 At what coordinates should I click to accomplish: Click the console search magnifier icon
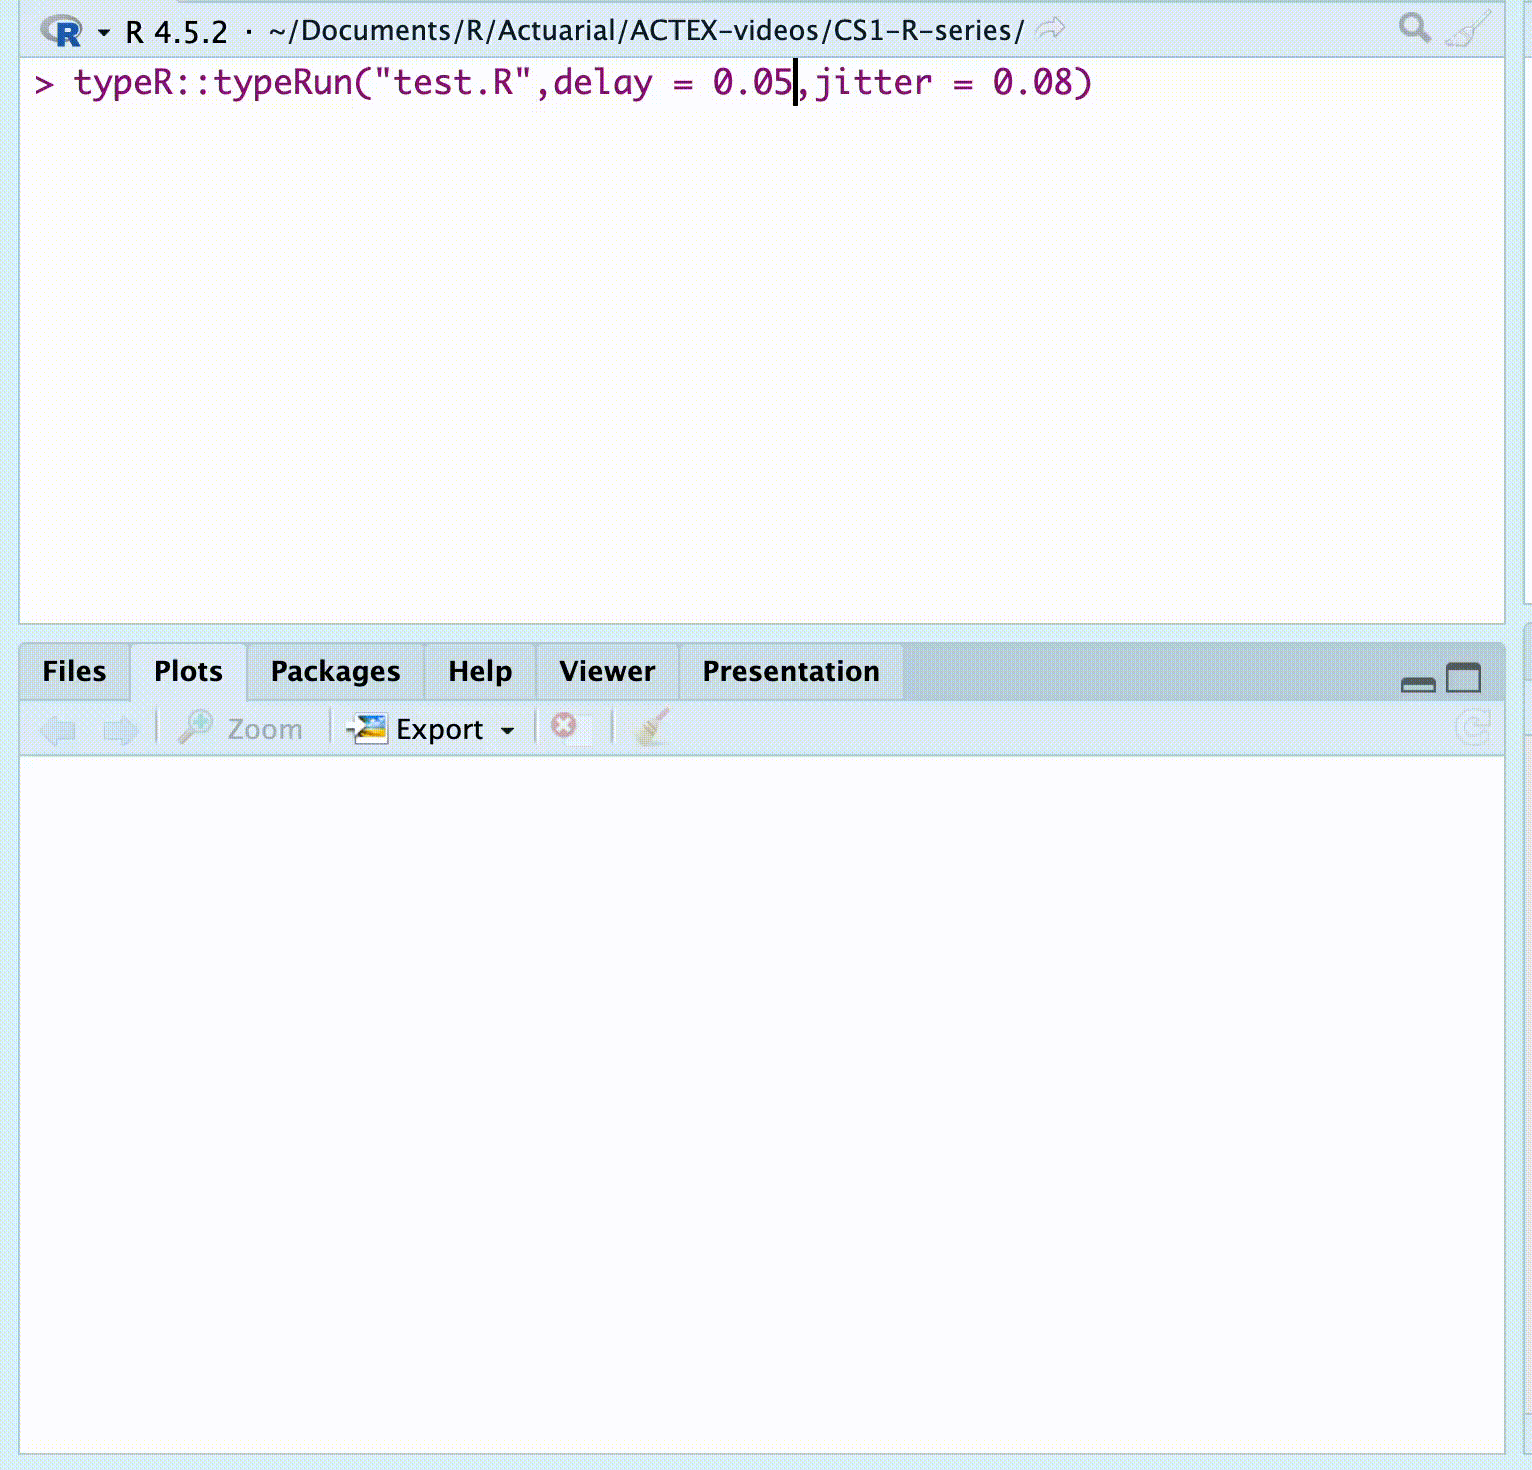(x=1414, y=28)
